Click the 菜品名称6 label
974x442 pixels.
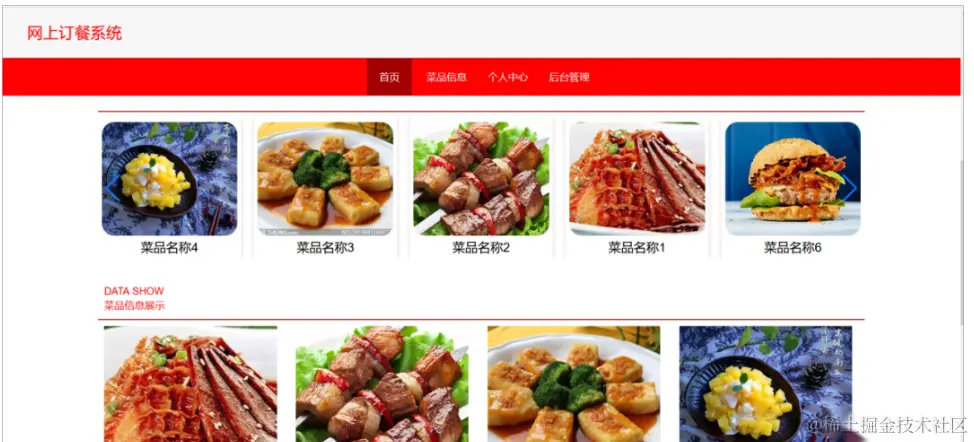[x=793, y=248]
